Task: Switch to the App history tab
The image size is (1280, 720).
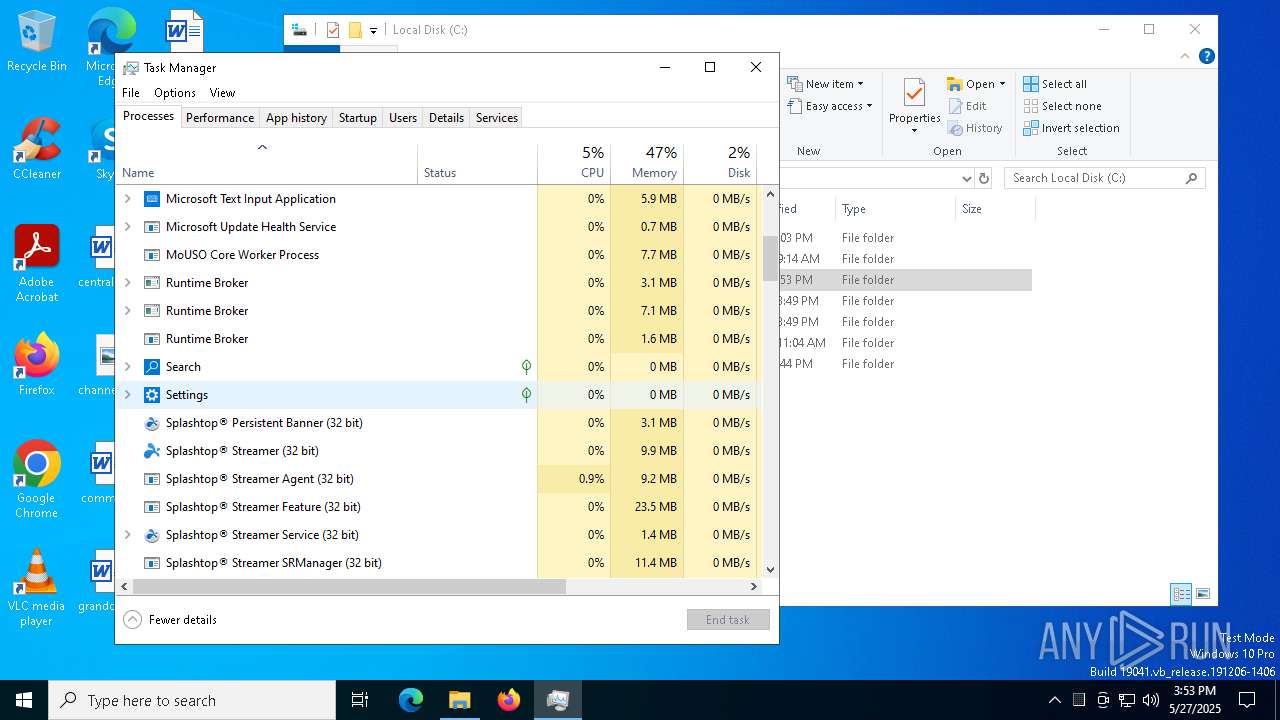Action: pos(296,118)
